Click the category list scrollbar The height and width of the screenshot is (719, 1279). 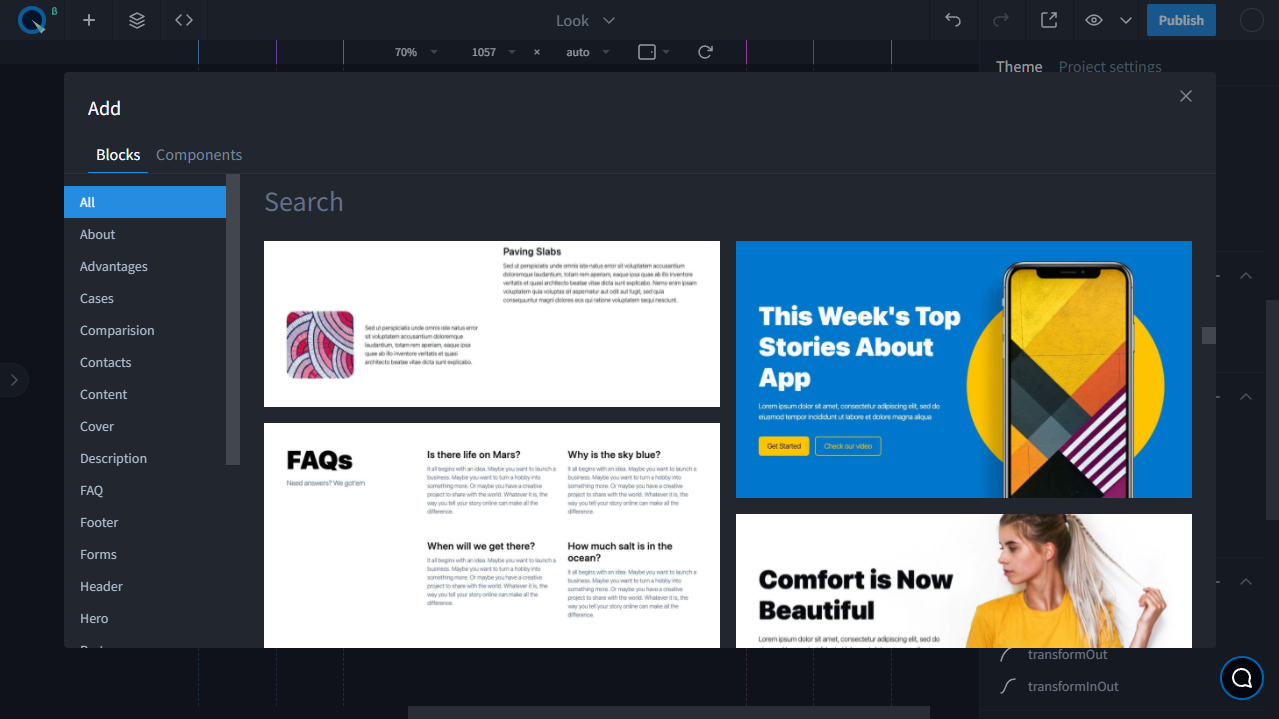click(233, 319)
